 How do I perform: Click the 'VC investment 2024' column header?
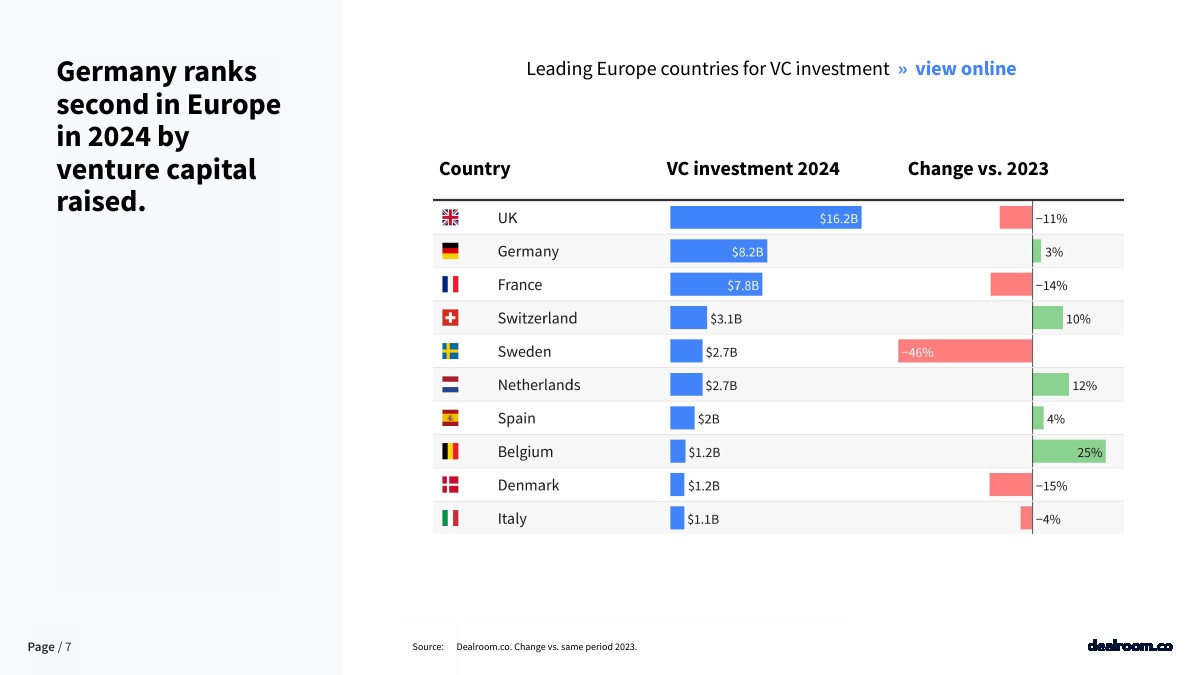click(753, 169)
